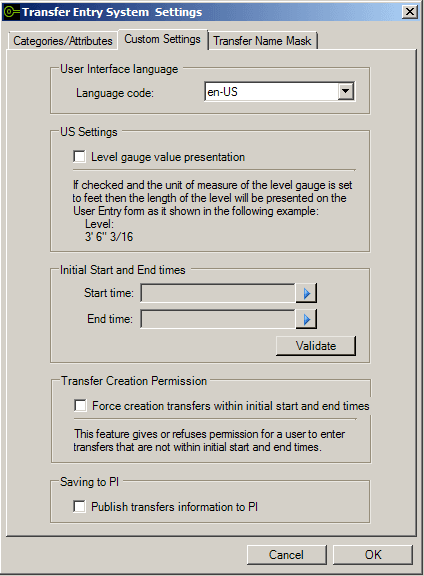This screenshot has height=576, width=424.
Task: Click 'User Interface language' group title
Action: click(119, 69)
